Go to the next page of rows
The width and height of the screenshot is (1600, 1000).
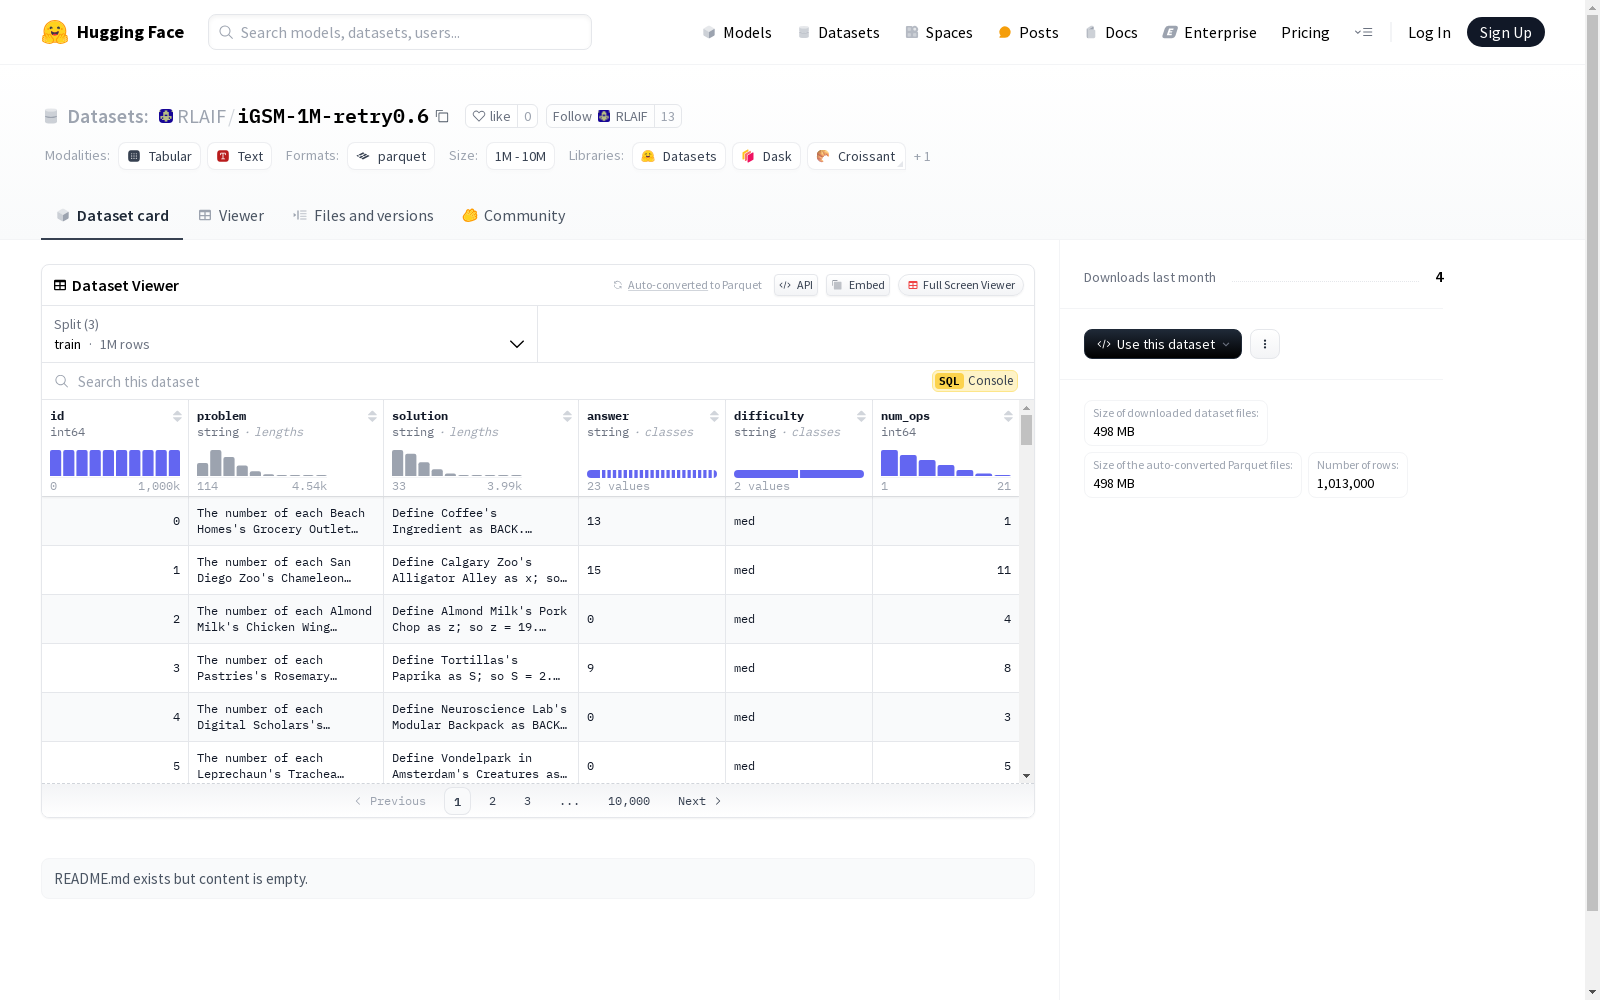(699, 801)
